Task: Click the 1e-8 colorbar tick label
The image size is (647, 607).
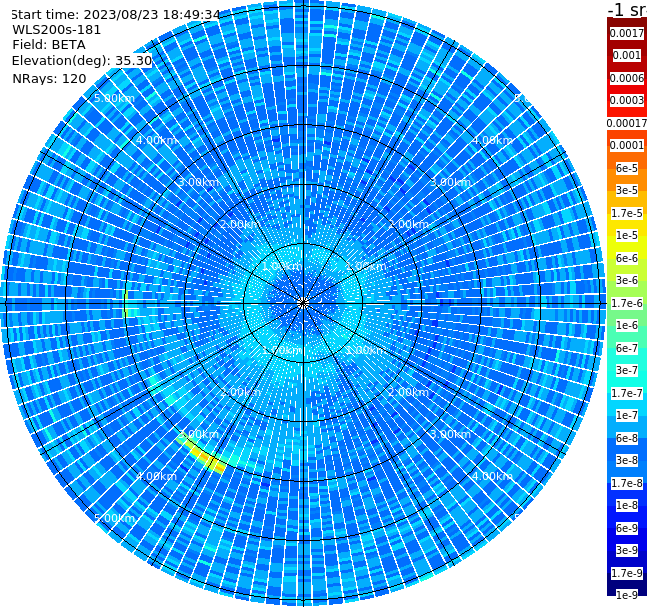Action: pos(627,505)
